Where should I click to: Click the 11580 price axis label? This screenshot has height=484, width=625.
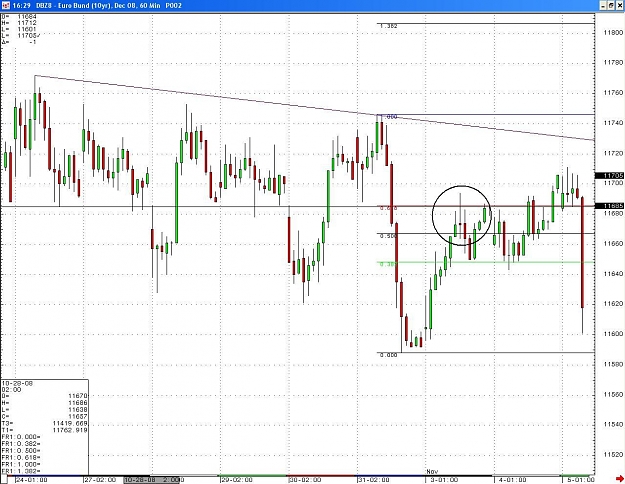613,364
